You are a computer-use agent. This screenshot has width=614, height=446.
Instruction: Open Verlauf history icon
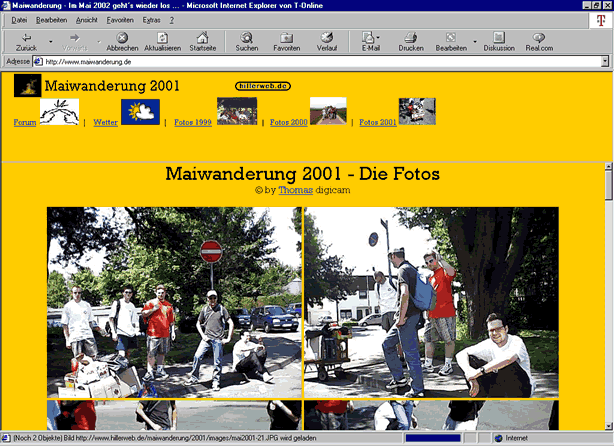[326, 38]
